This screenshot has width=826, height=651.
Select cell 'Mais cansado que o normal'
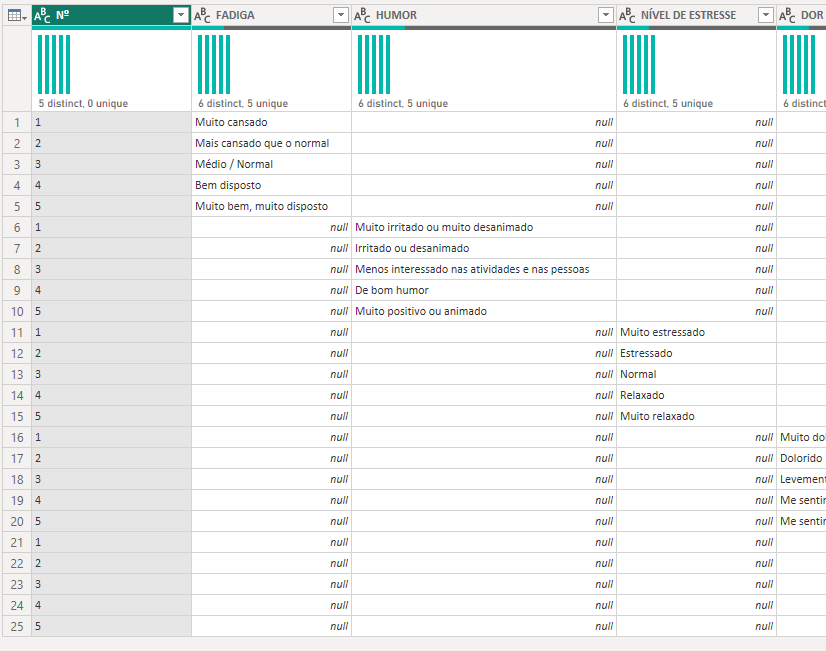click(271, 143)
